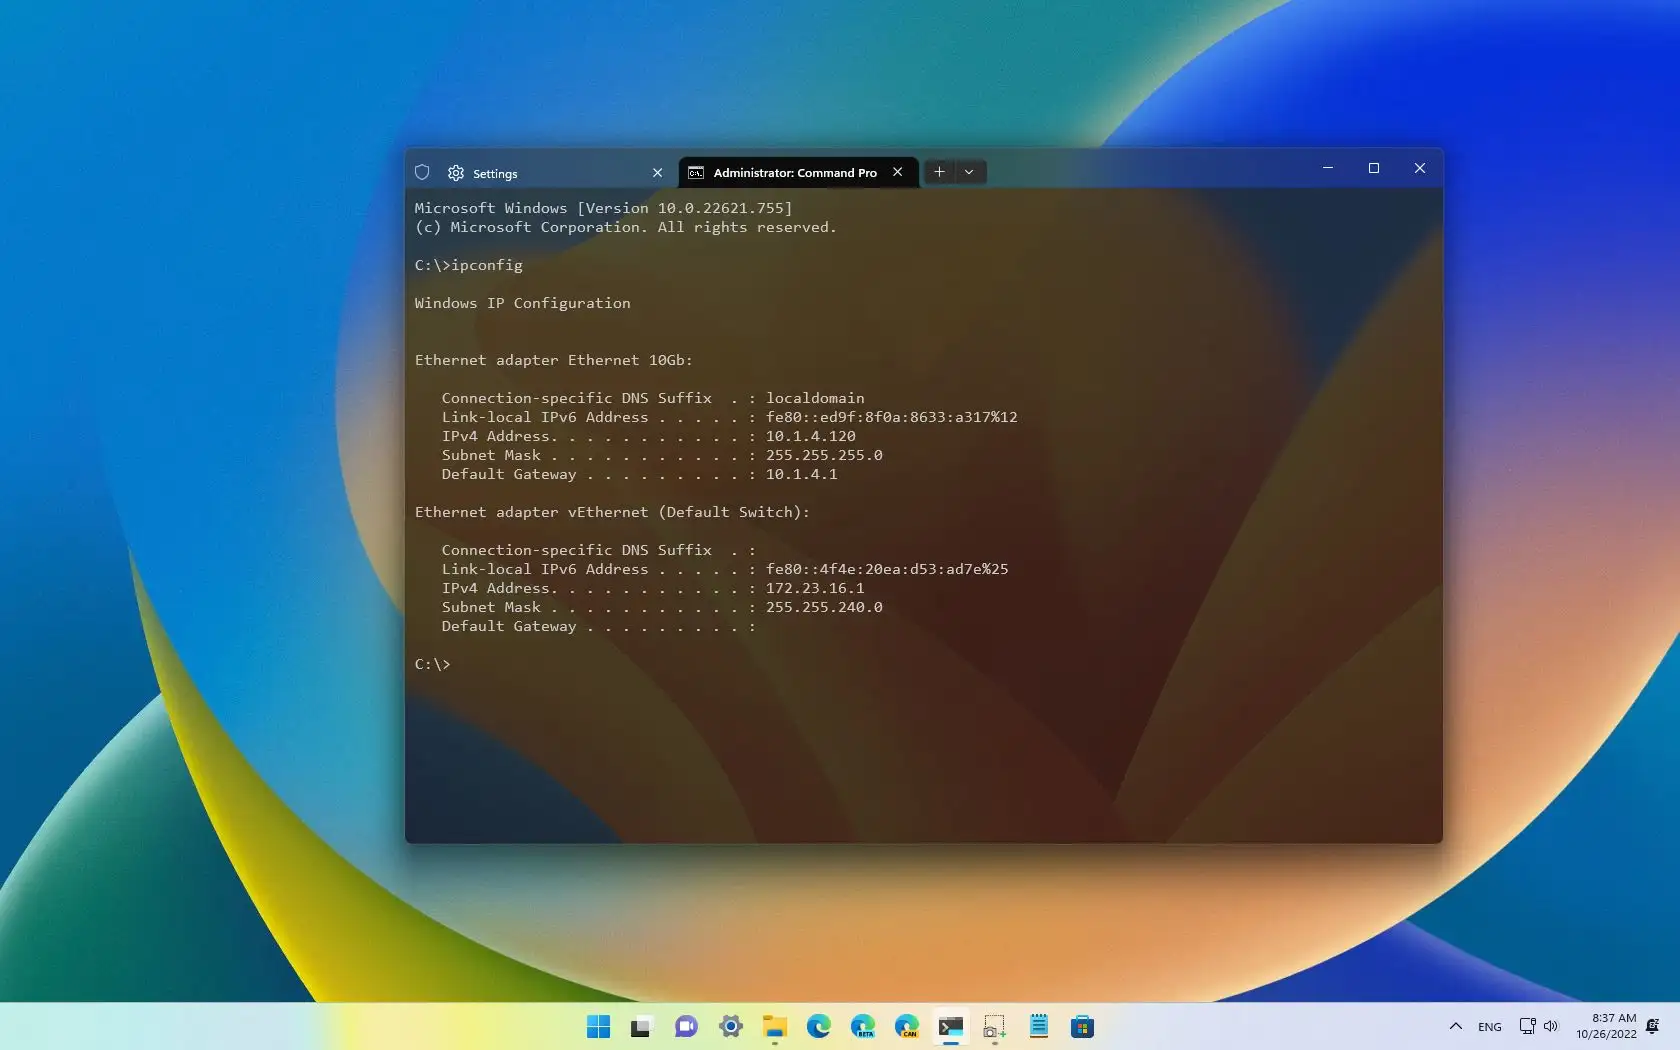Open a new tab in Windows Terminal

(938, 172)
